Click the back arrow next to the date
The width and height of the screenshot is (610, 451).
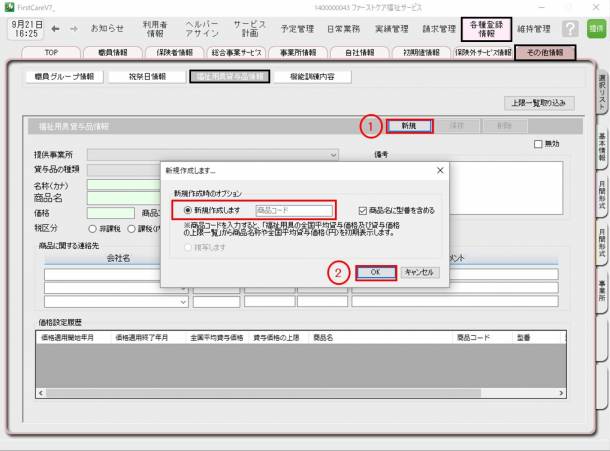tap(53, 29)
